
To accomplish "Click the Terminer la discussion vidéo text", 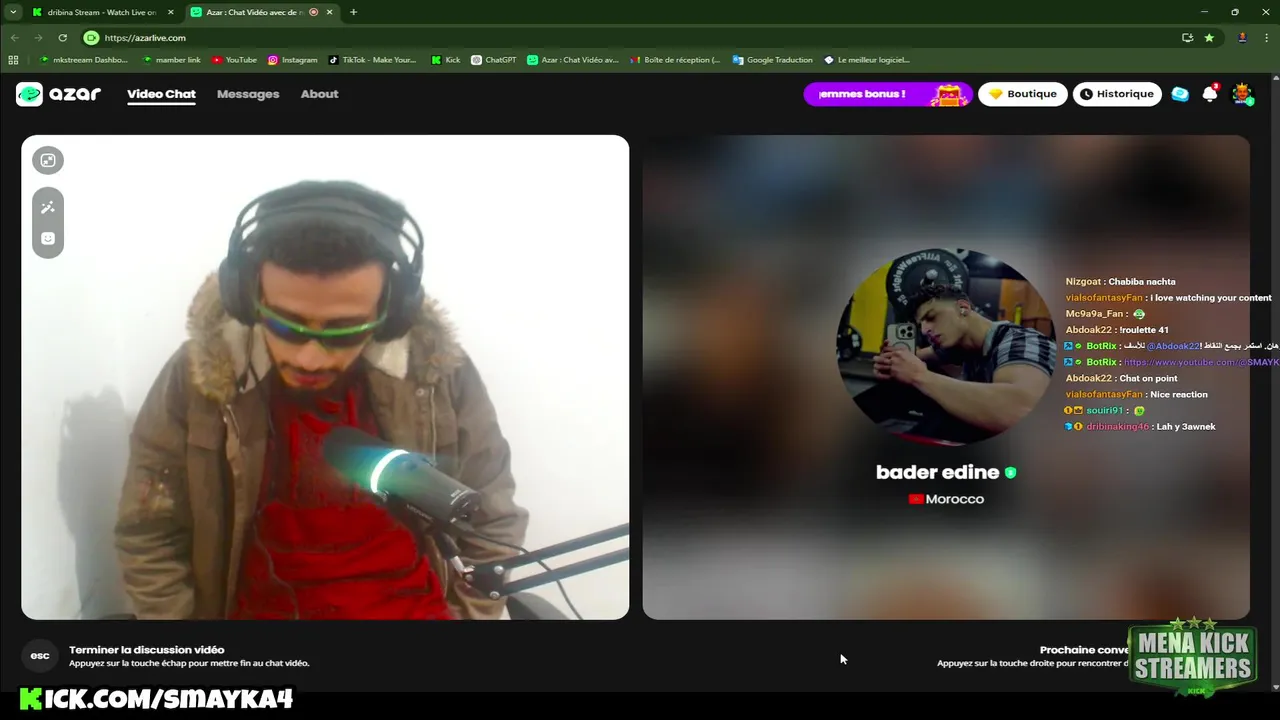I will [146, 650].
